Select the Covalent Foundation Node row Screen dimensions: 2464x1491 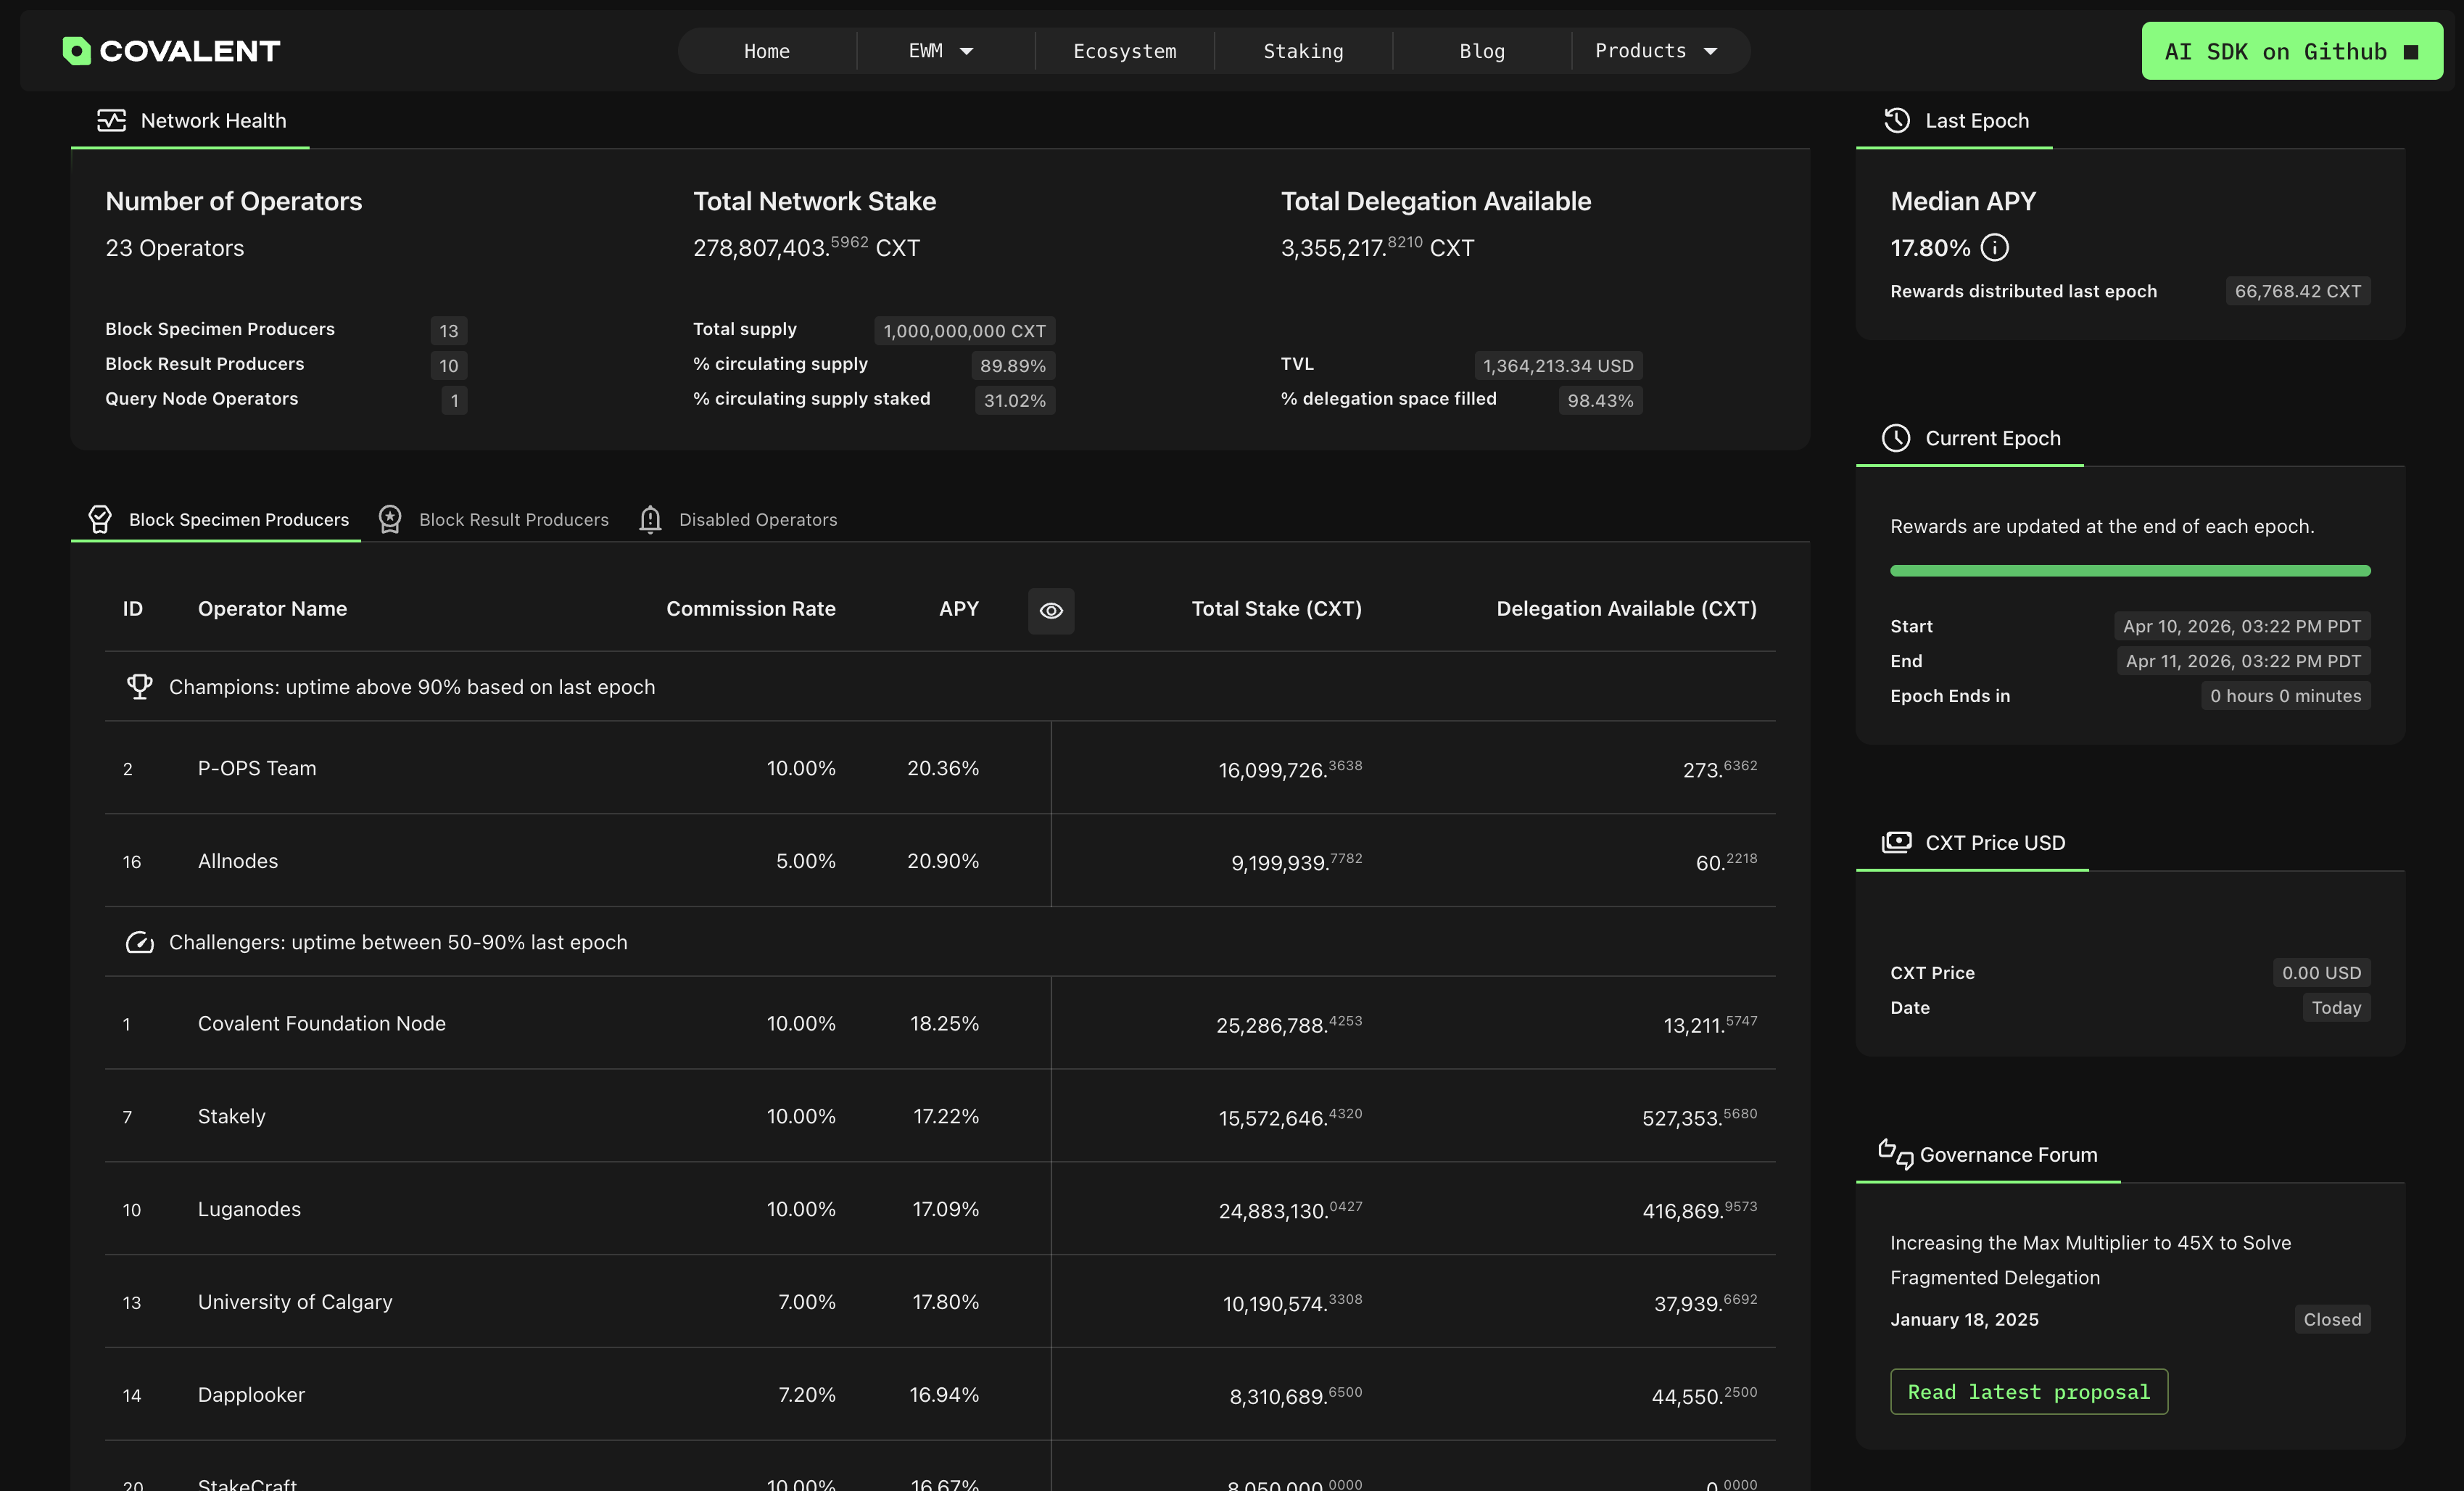pyautogui.click(x=940, y=1023)
